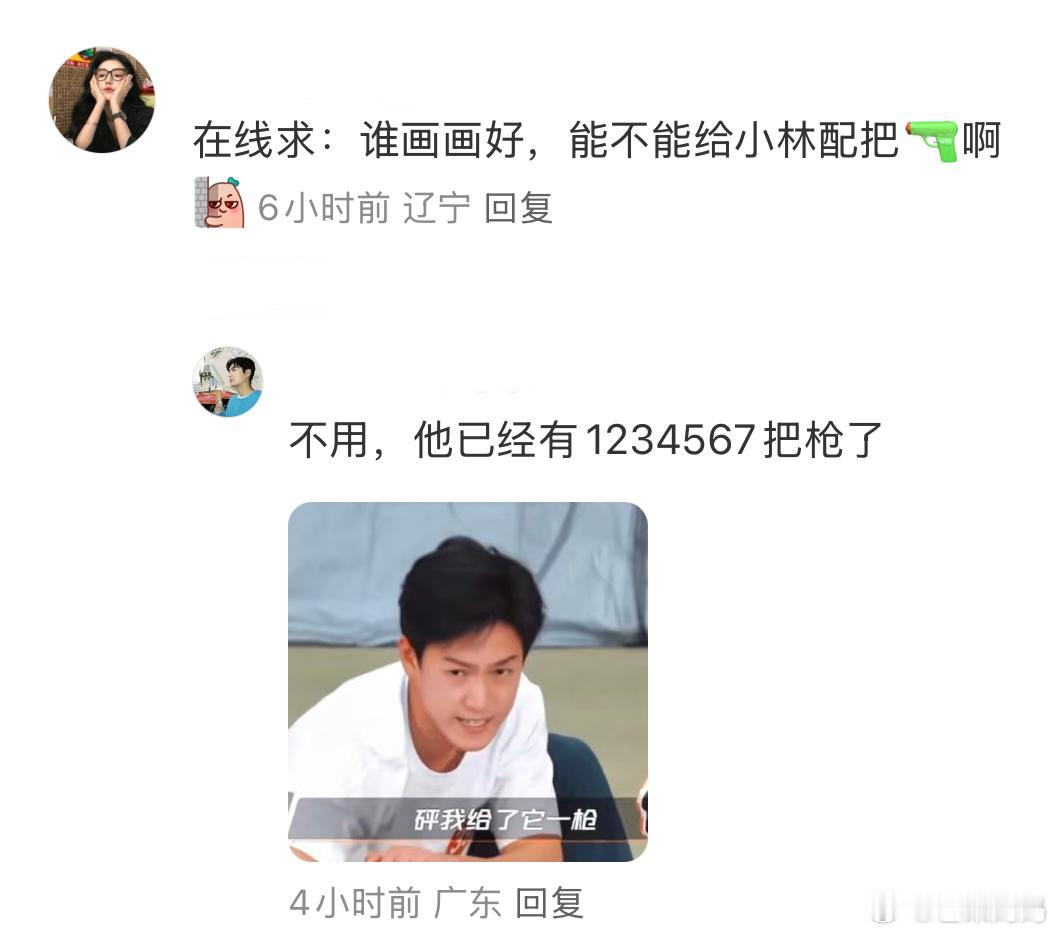Click the 6小时前 timestamp
1057x934 pixels.
point(324,208)
